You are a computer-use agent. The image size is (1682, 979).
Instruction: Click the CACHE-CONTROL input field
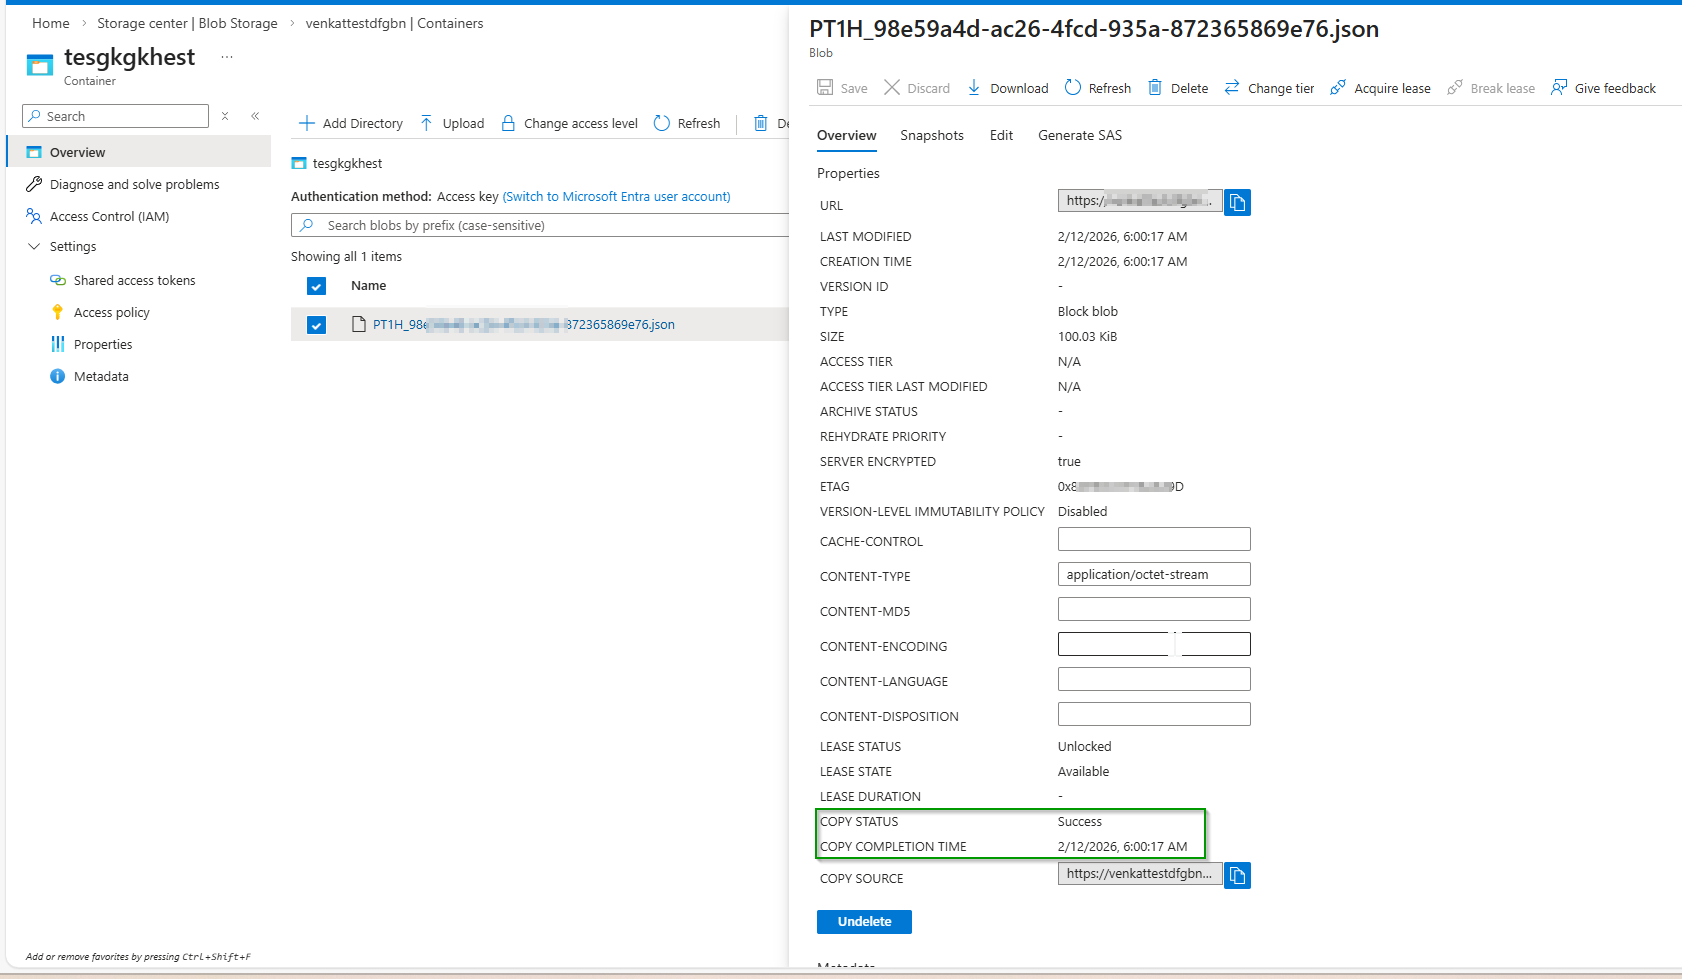(x=1154, y=539)
